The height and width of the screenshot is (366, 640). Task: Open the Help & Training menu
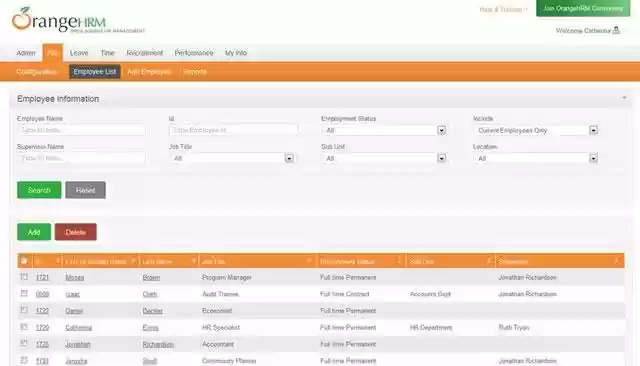coord(503,9)
